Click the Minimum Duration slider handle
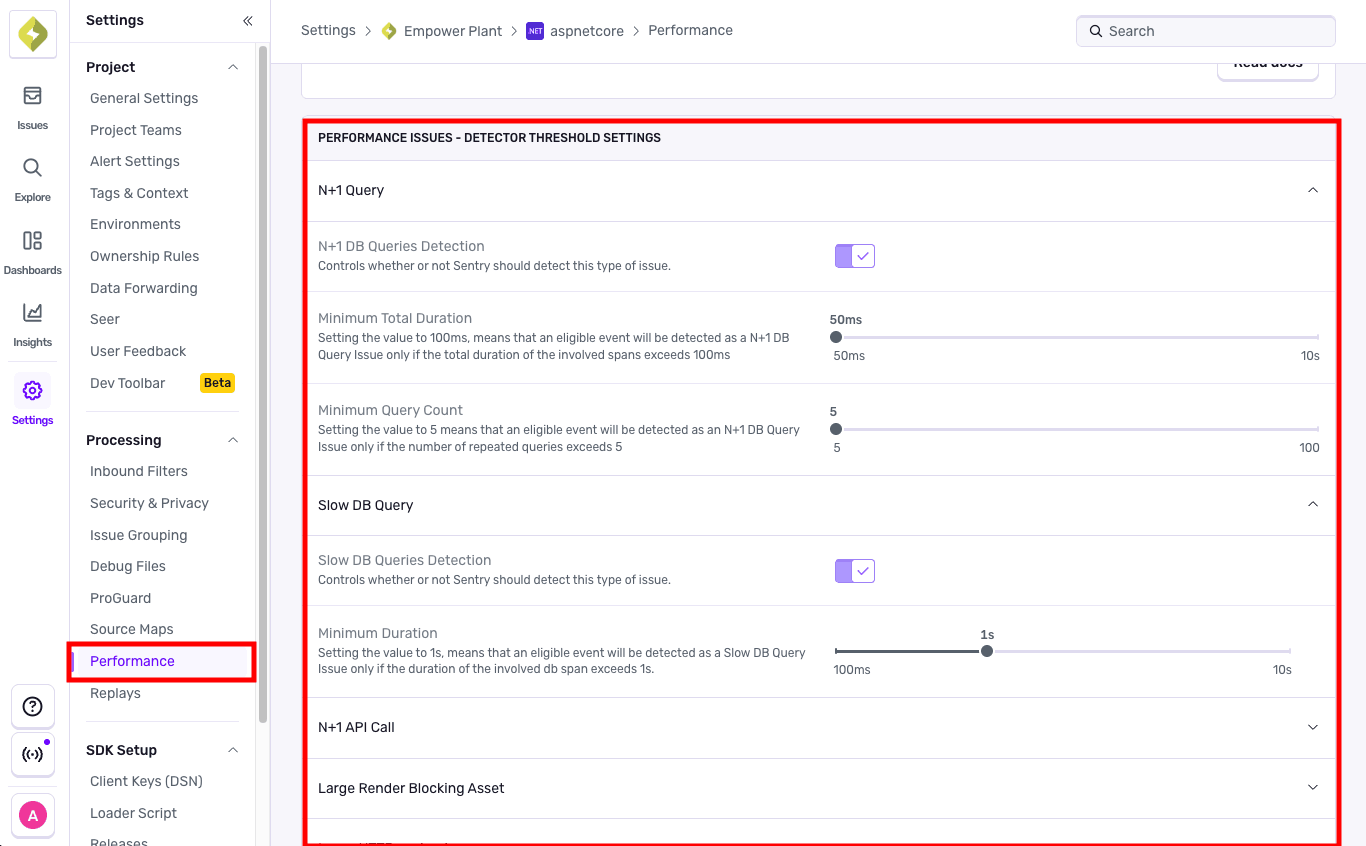Viewport: 1366px width, 846px height. pyautogui.click(x=987, y=651)
